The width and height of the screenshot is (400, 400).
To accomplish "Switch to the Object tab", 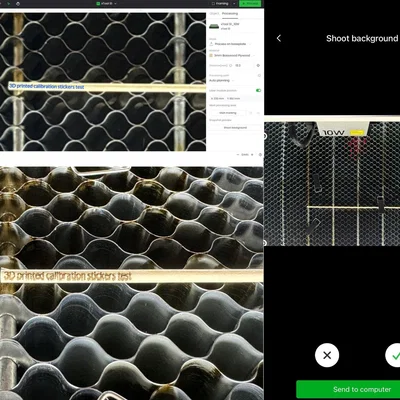I will 215,14.
